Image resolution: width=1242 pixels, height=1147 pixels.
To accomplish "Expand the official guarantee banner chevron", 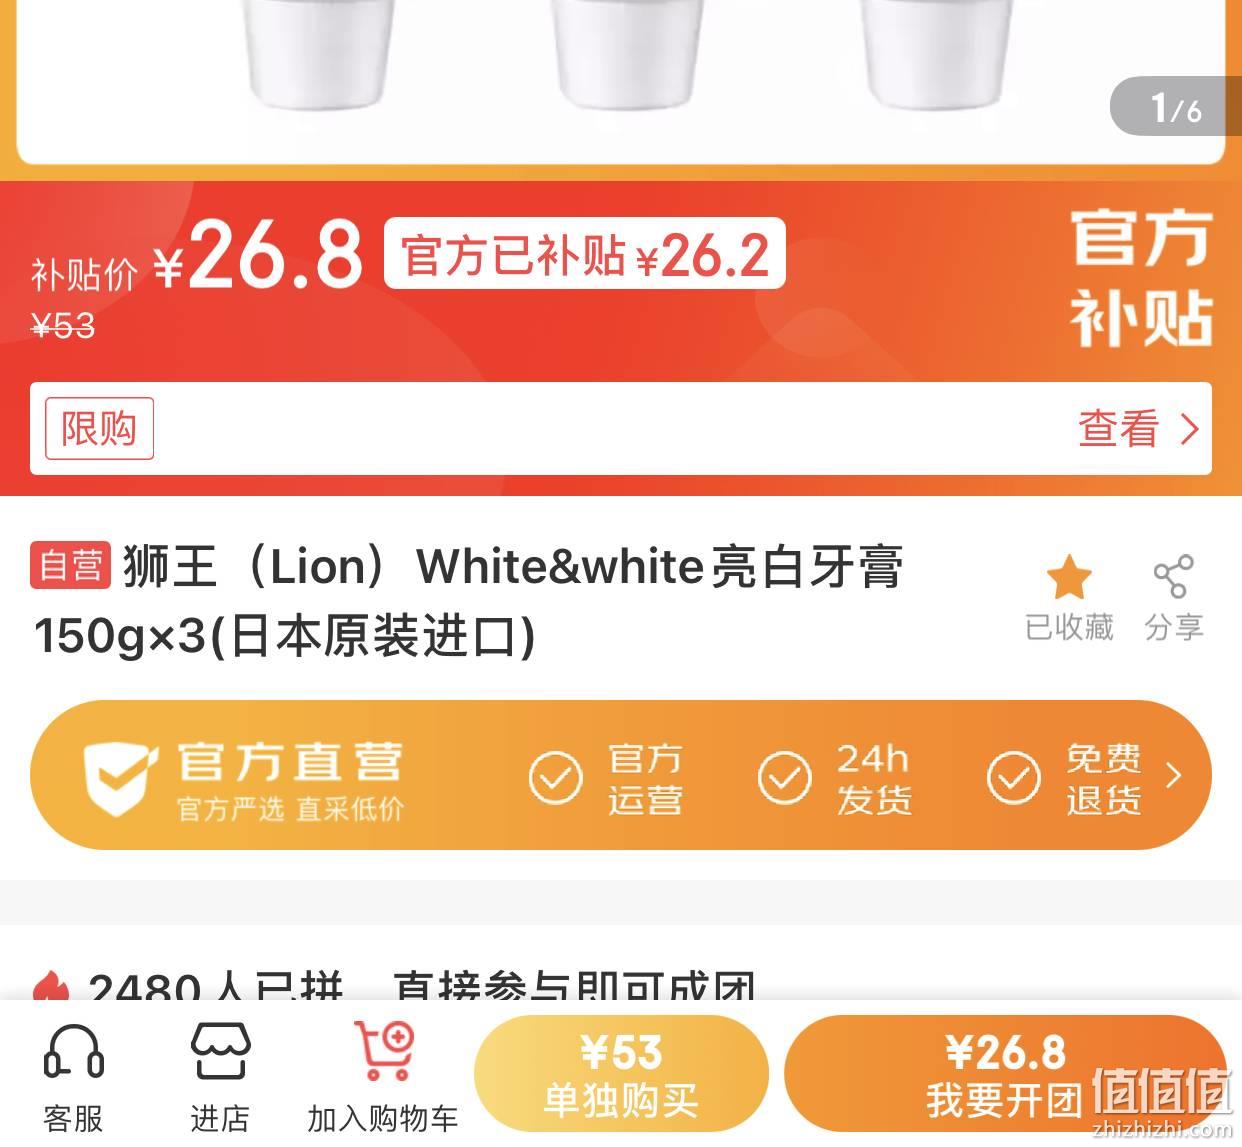I will 1174,776.
